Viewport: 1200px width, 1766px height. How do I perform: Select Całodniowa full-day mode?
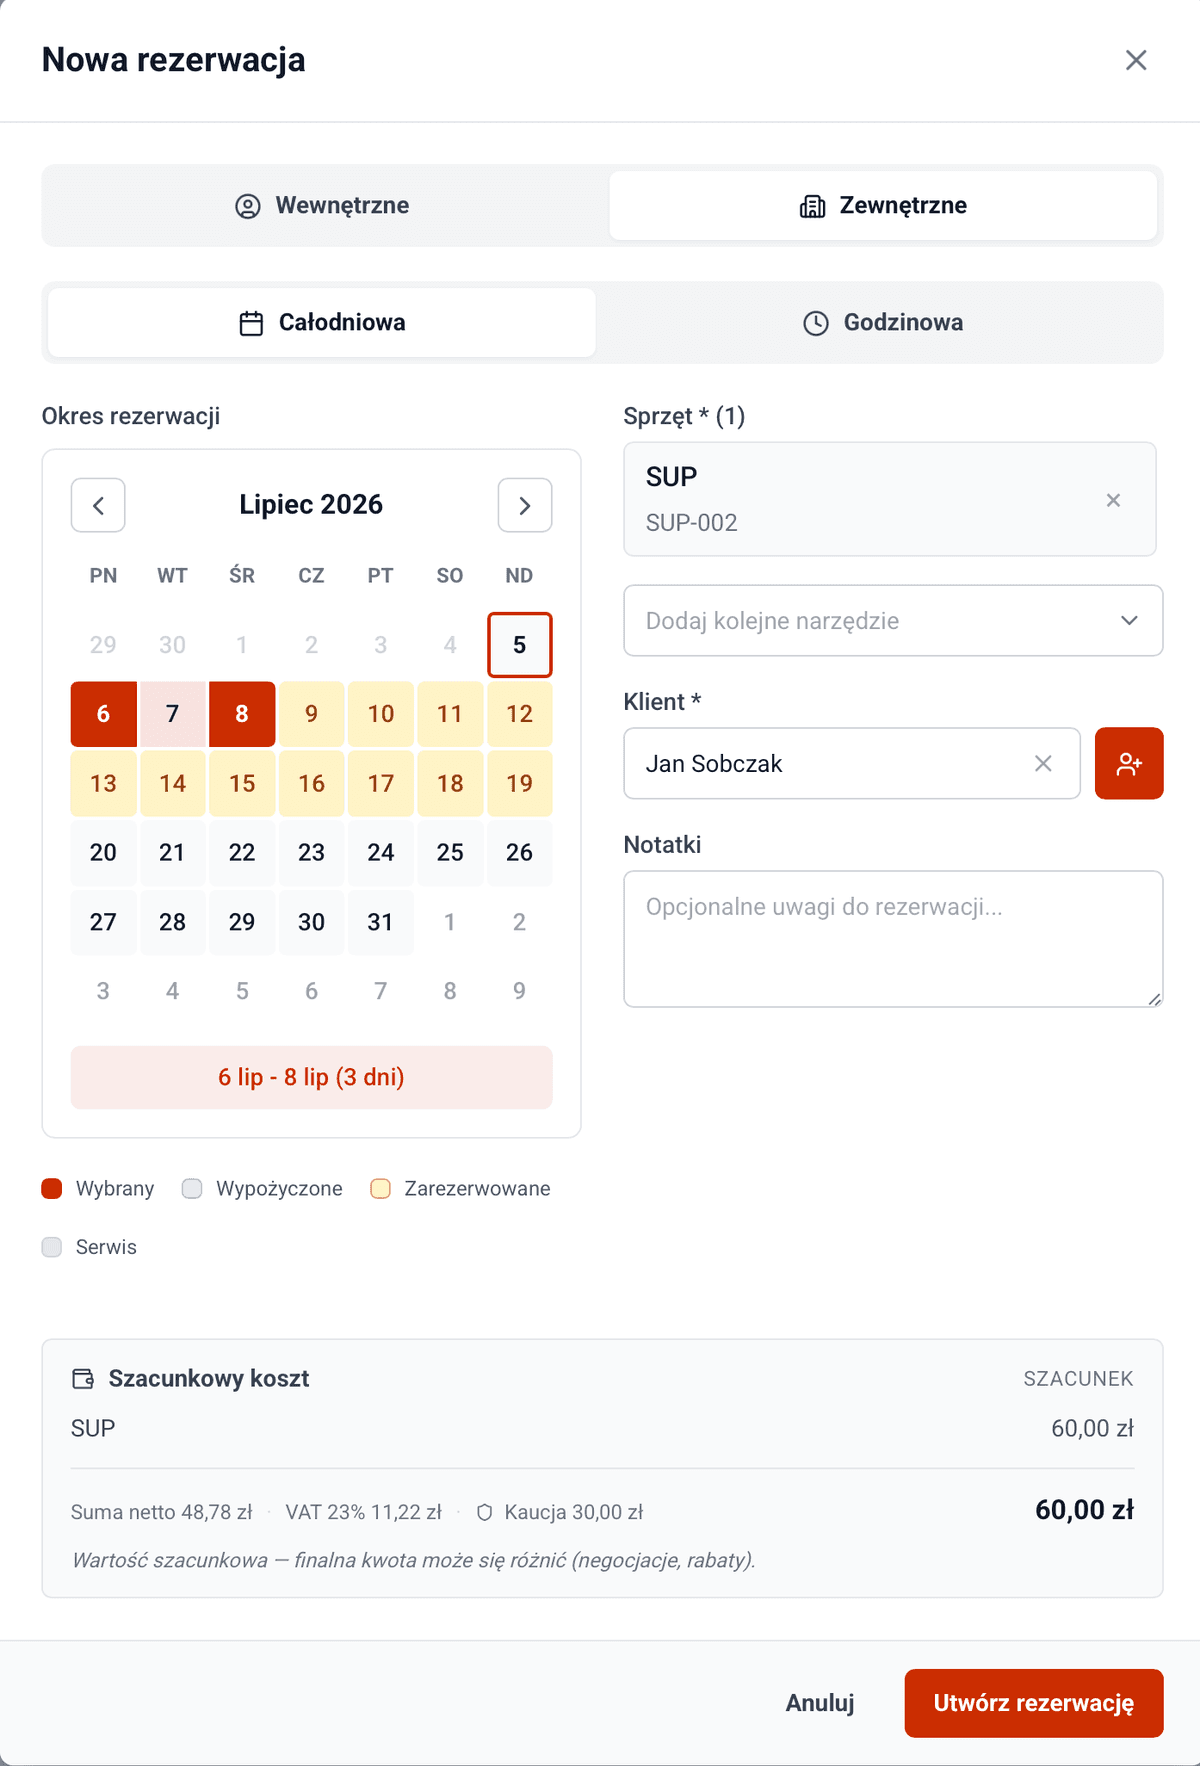pos(322,323)
